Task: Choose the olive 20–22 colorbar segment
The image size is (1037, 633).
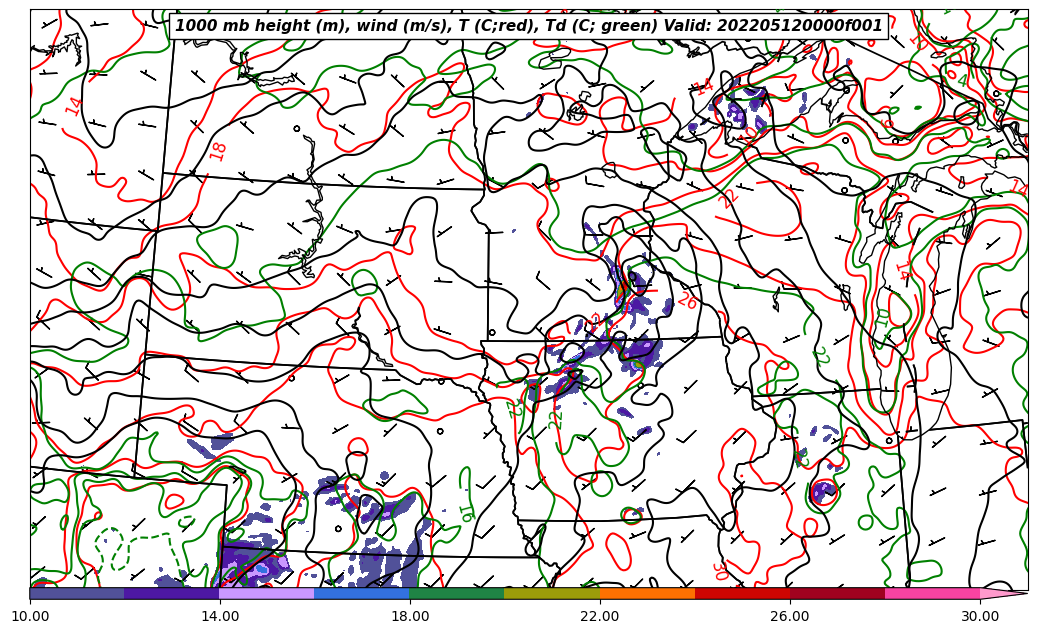Action: coord(552,593)
